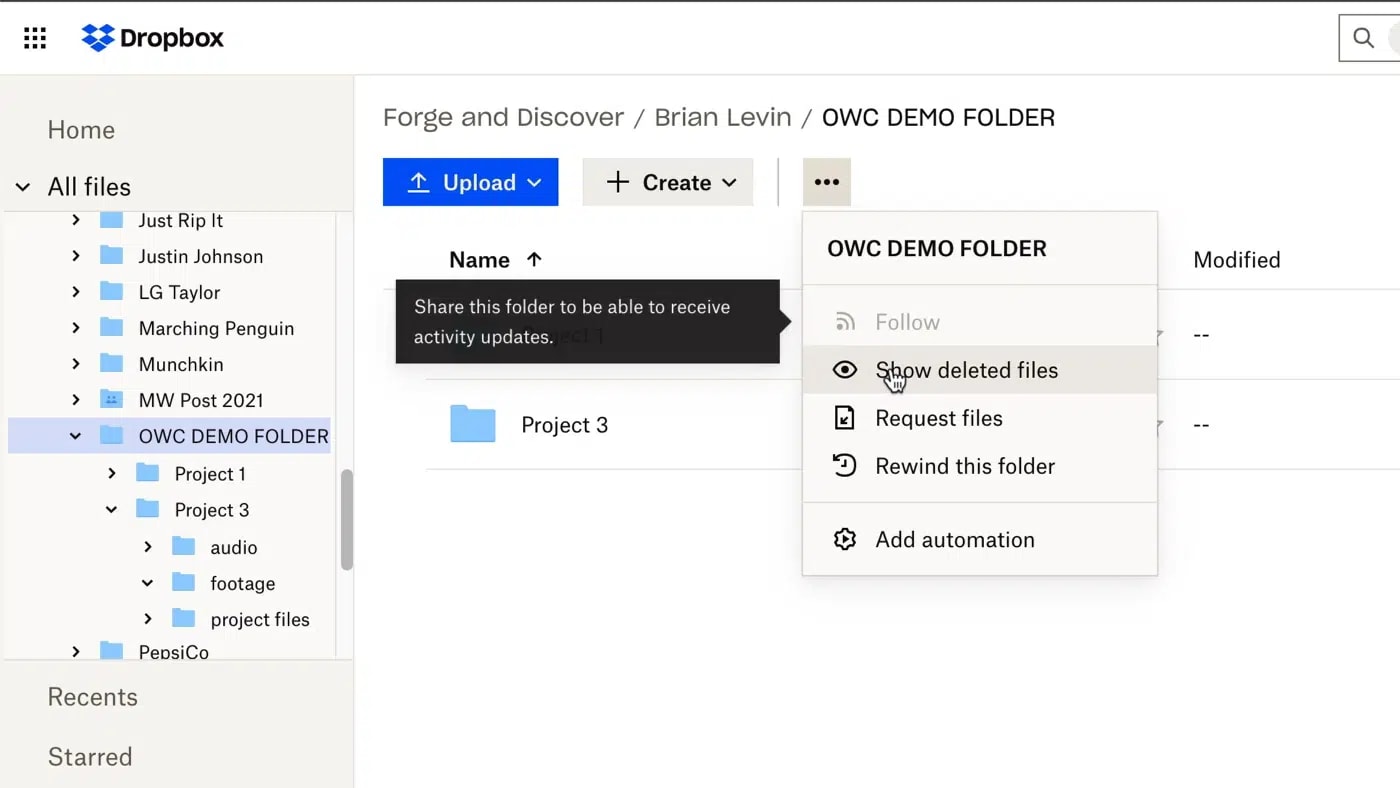1400x788 pixels.
Task: Click the Rewind this folder clock icon
Action: pyautogui.click(x=845, y=466)
